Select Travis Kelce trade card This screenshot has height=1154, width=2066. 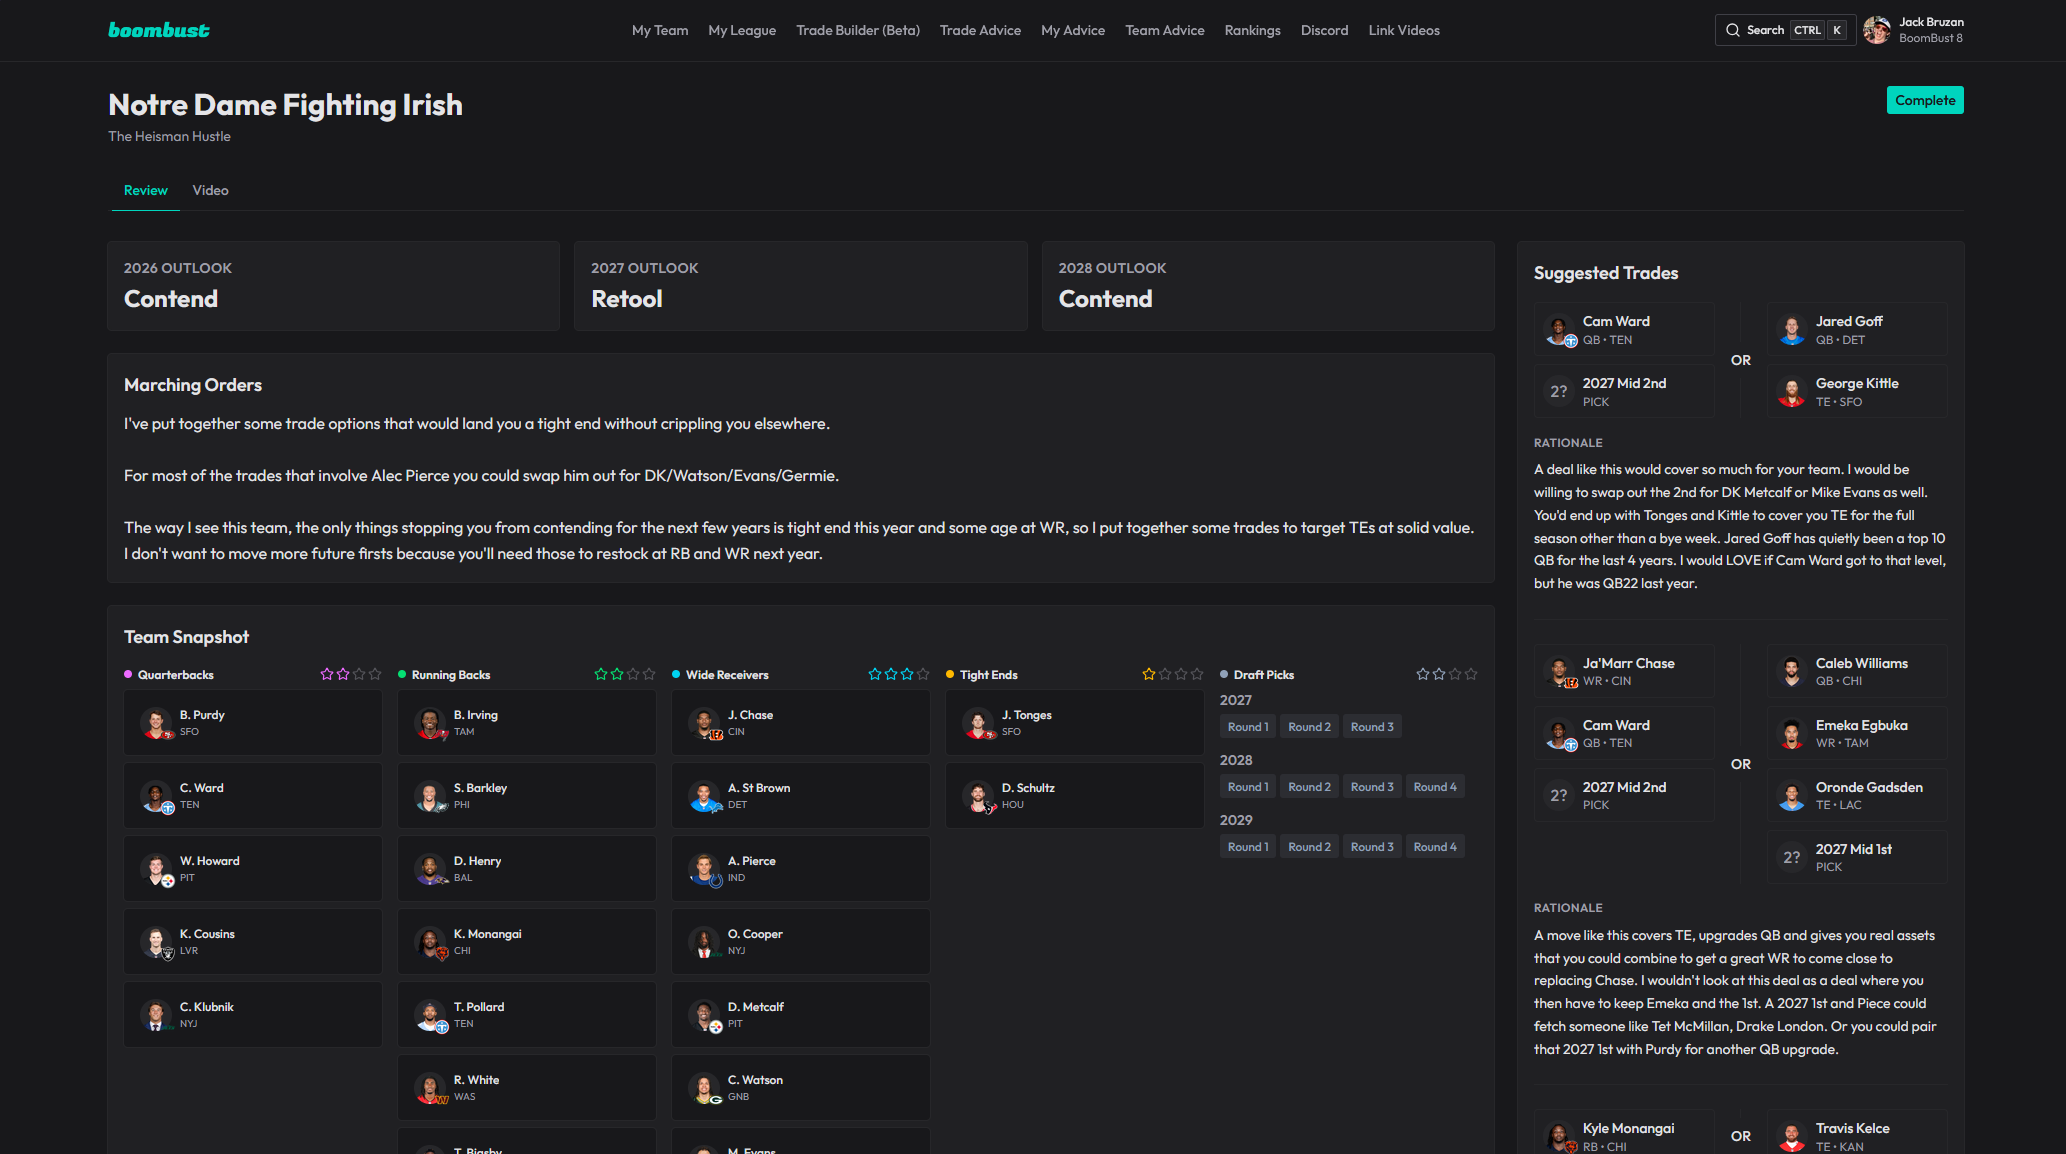(x=1857, y=1132)
